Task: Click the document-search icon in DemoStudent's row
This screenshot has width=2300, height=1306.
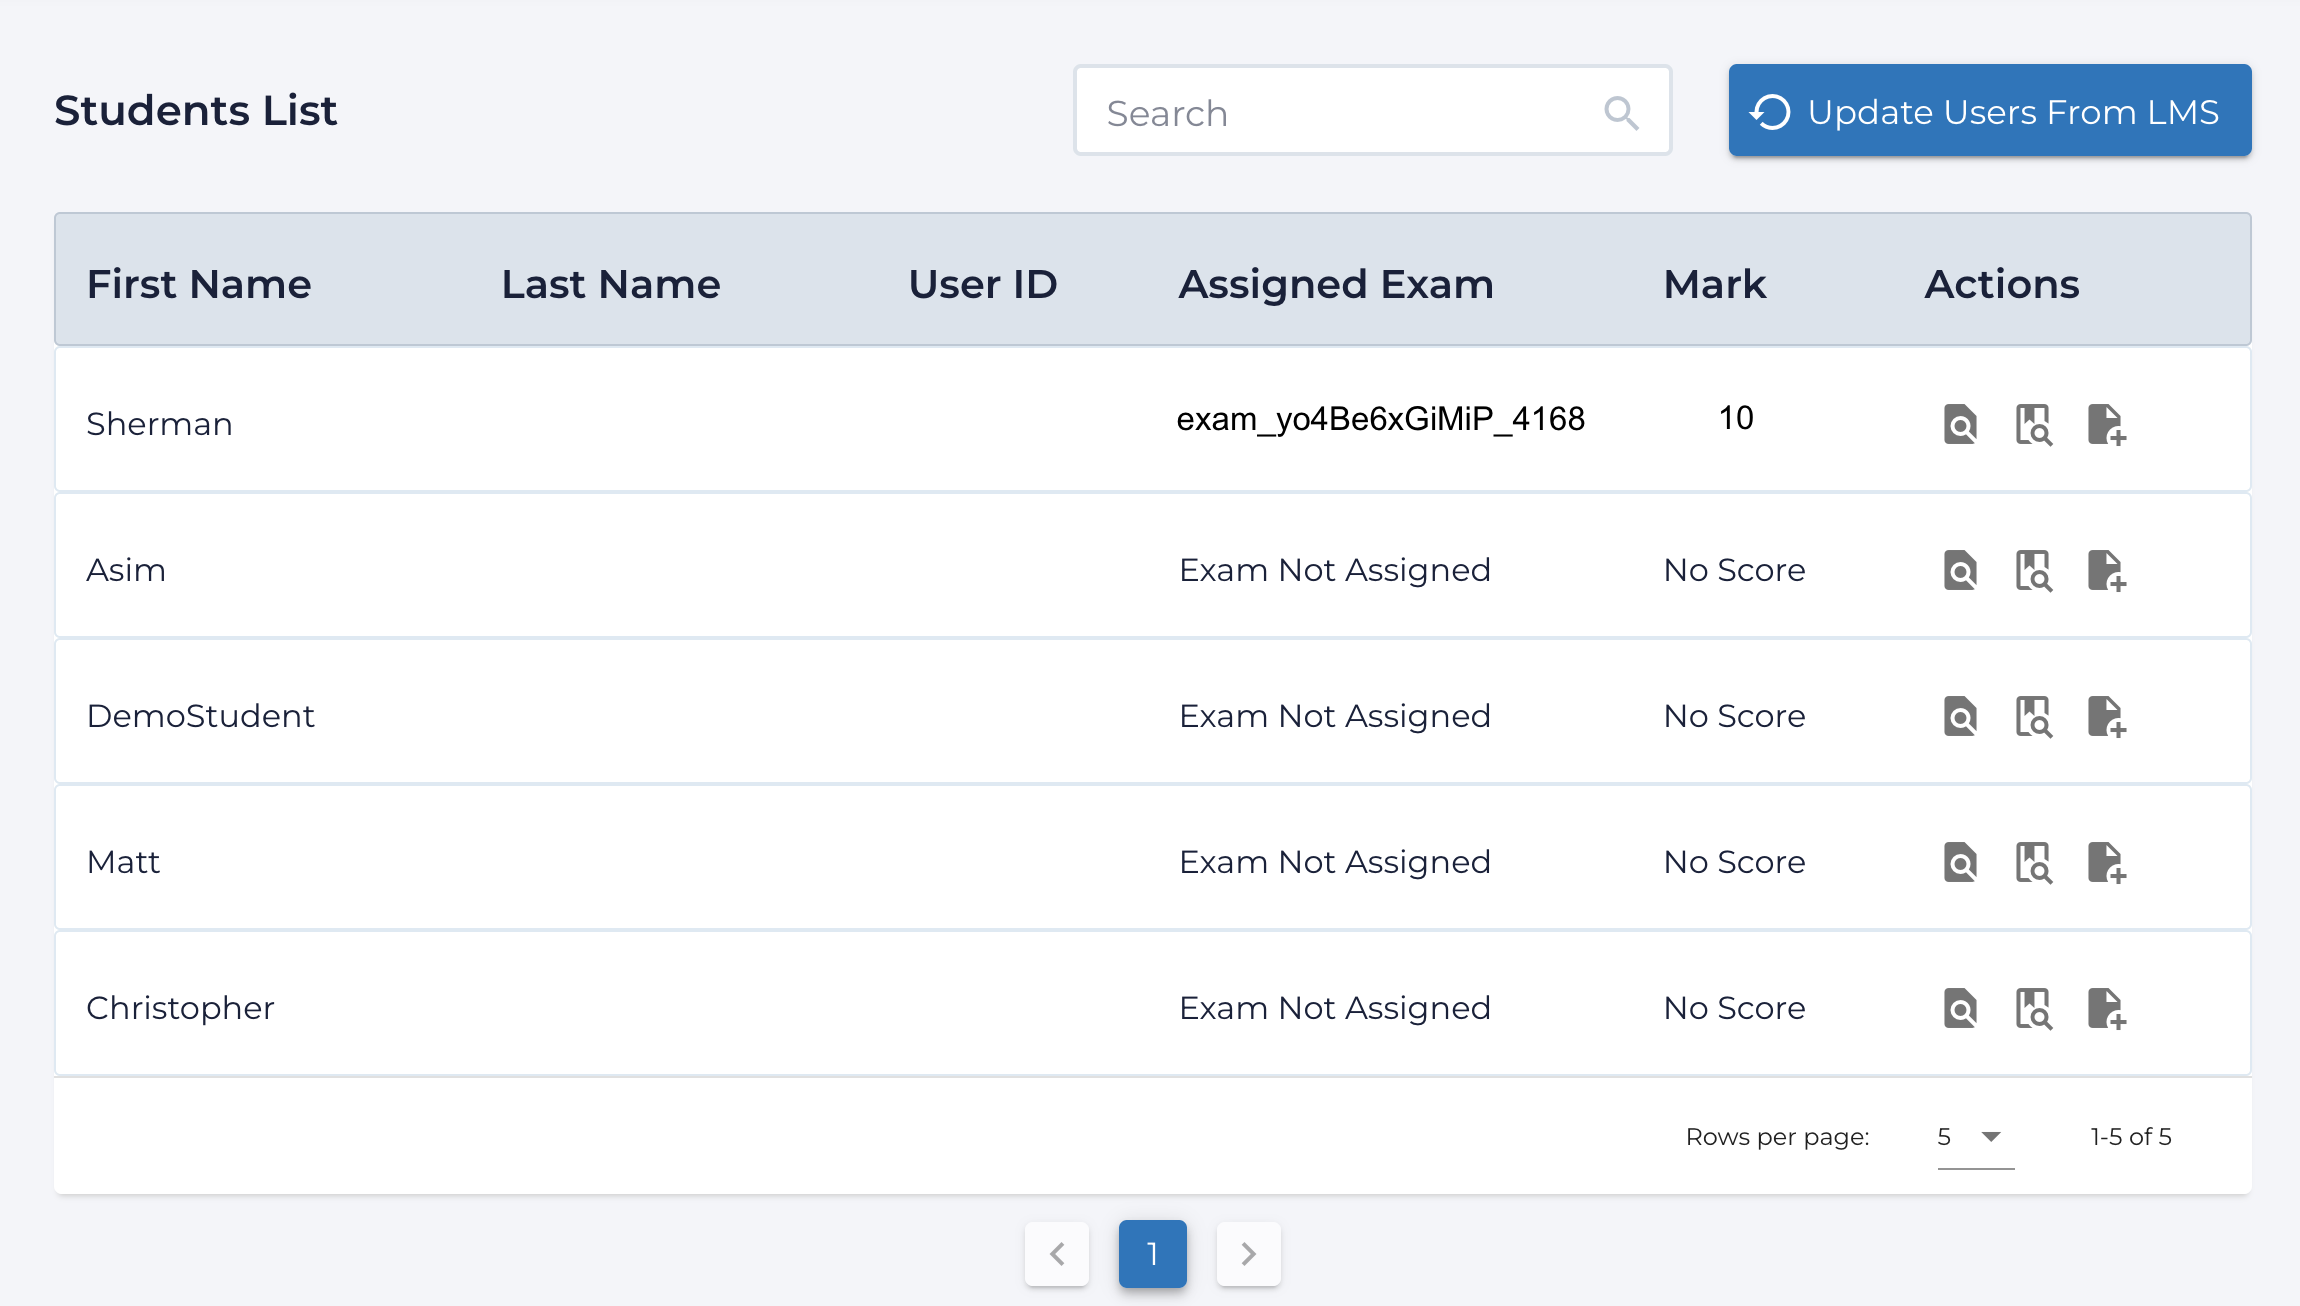Action: pyautogui.click(x=1960, y=716)
